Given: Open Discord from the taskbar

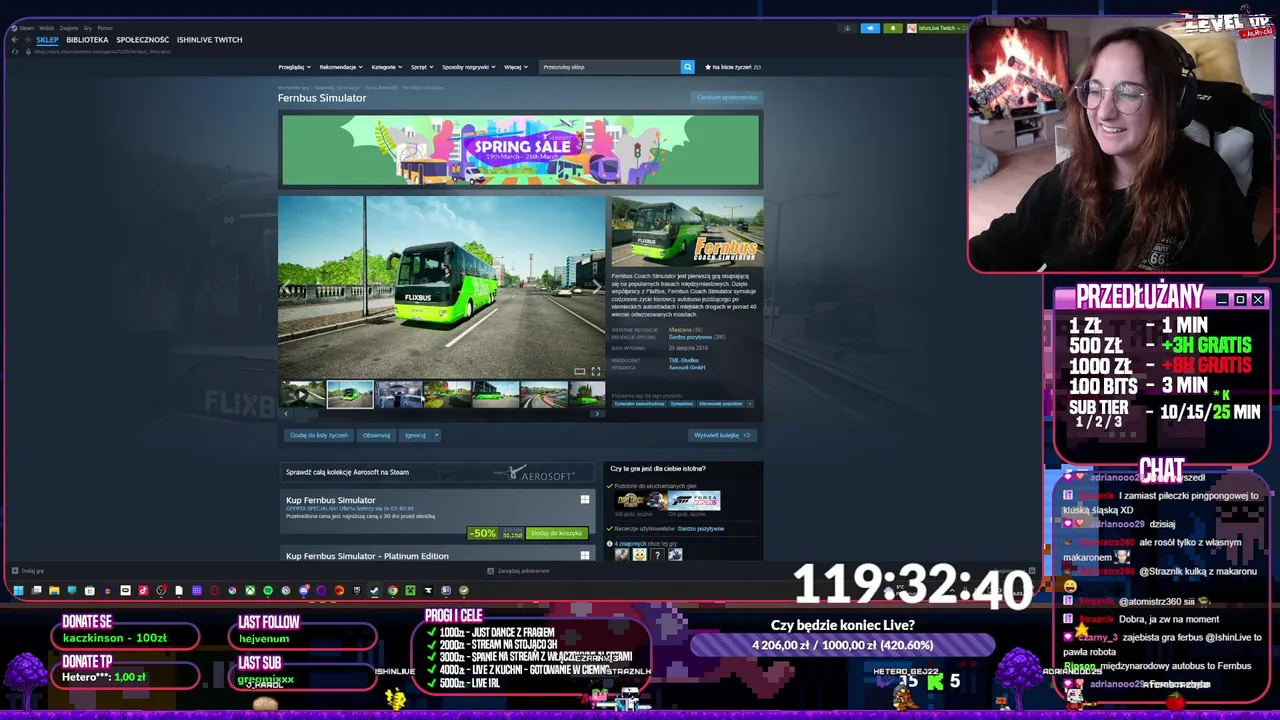Looking at the screenshot, I should 304,590.
